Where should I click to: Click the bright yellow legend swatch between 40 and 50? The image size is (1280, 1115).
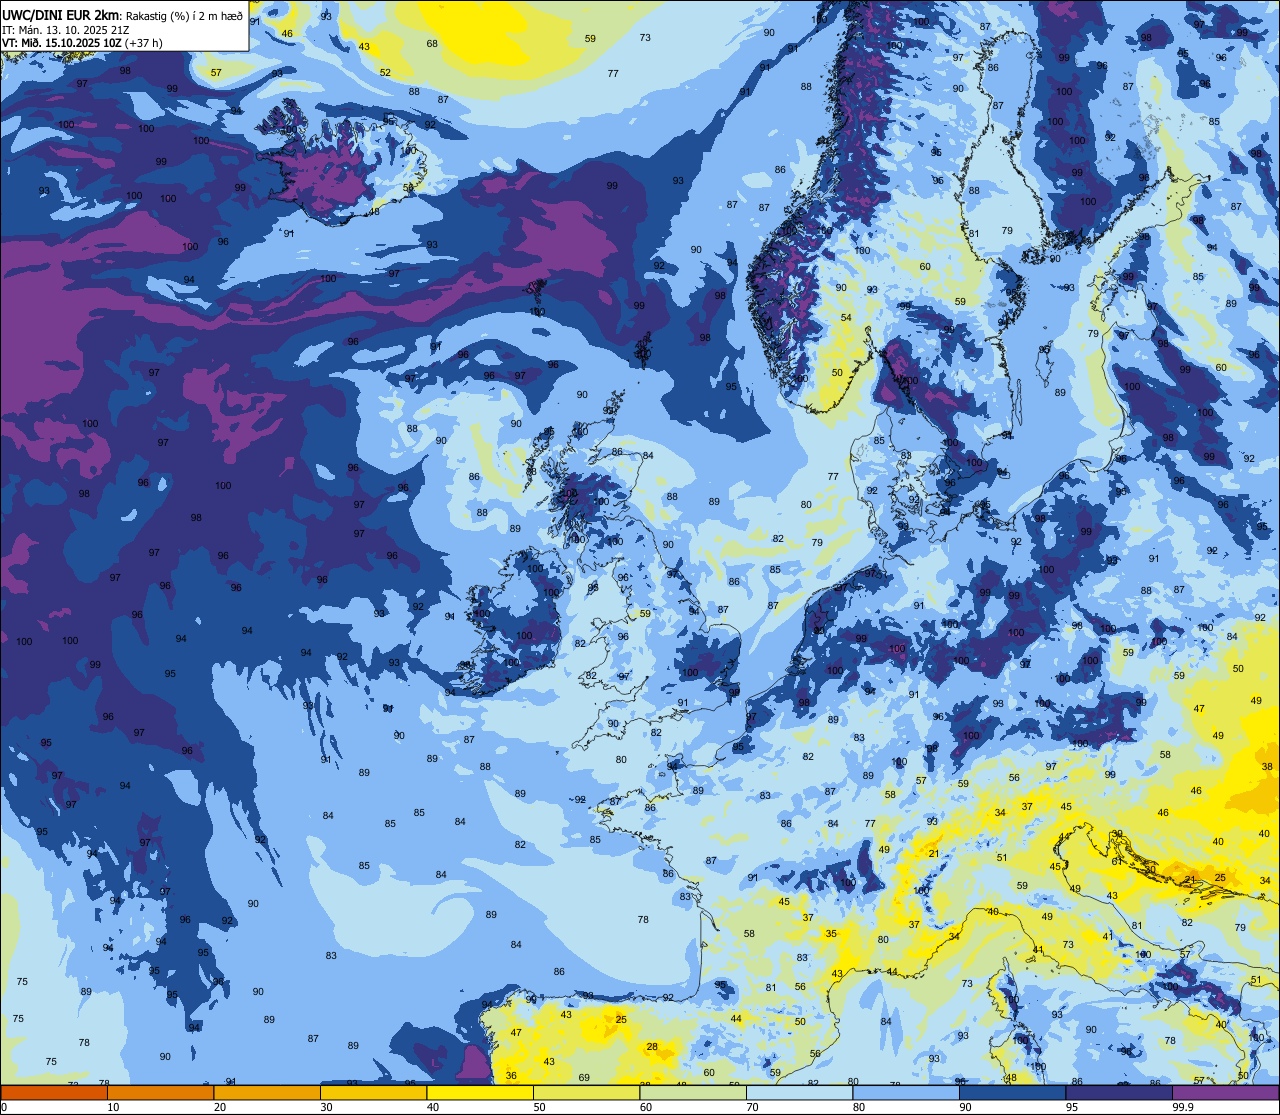coord(480,1092)
